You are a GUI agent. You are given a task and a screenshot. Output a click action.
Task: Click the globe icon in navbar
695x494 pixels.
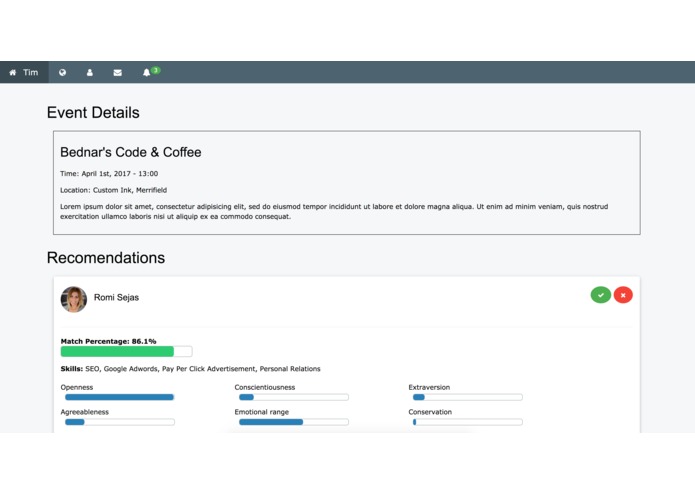(62, 72)
